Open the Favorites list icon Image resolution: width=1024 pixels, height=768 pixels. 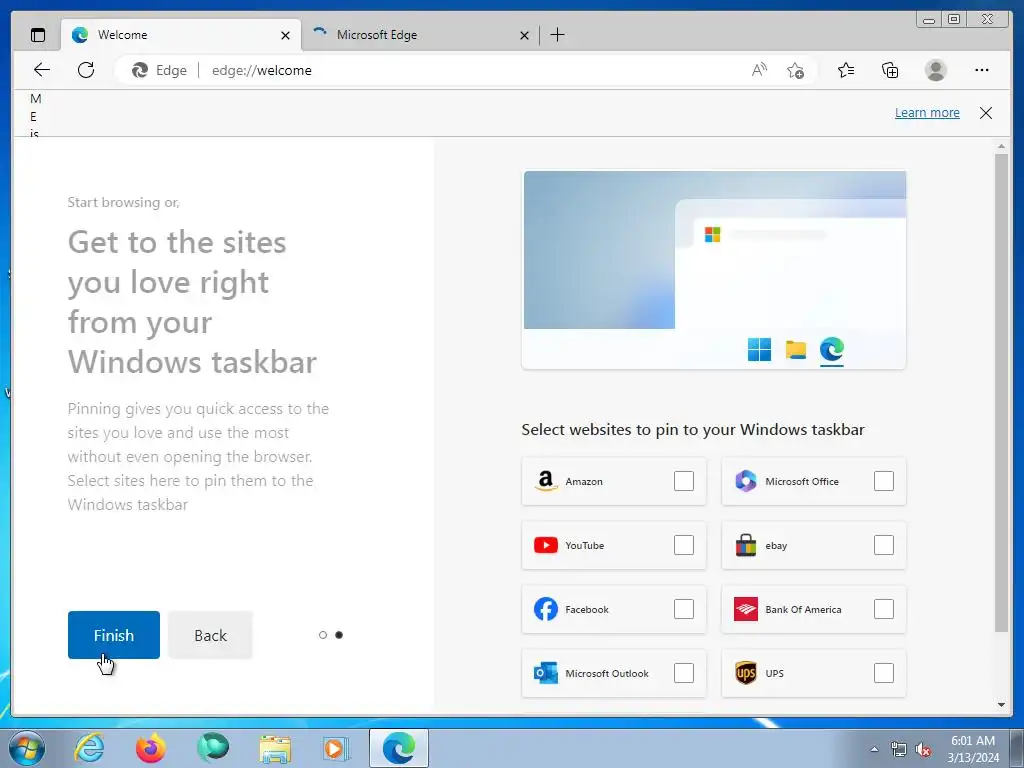846,70
